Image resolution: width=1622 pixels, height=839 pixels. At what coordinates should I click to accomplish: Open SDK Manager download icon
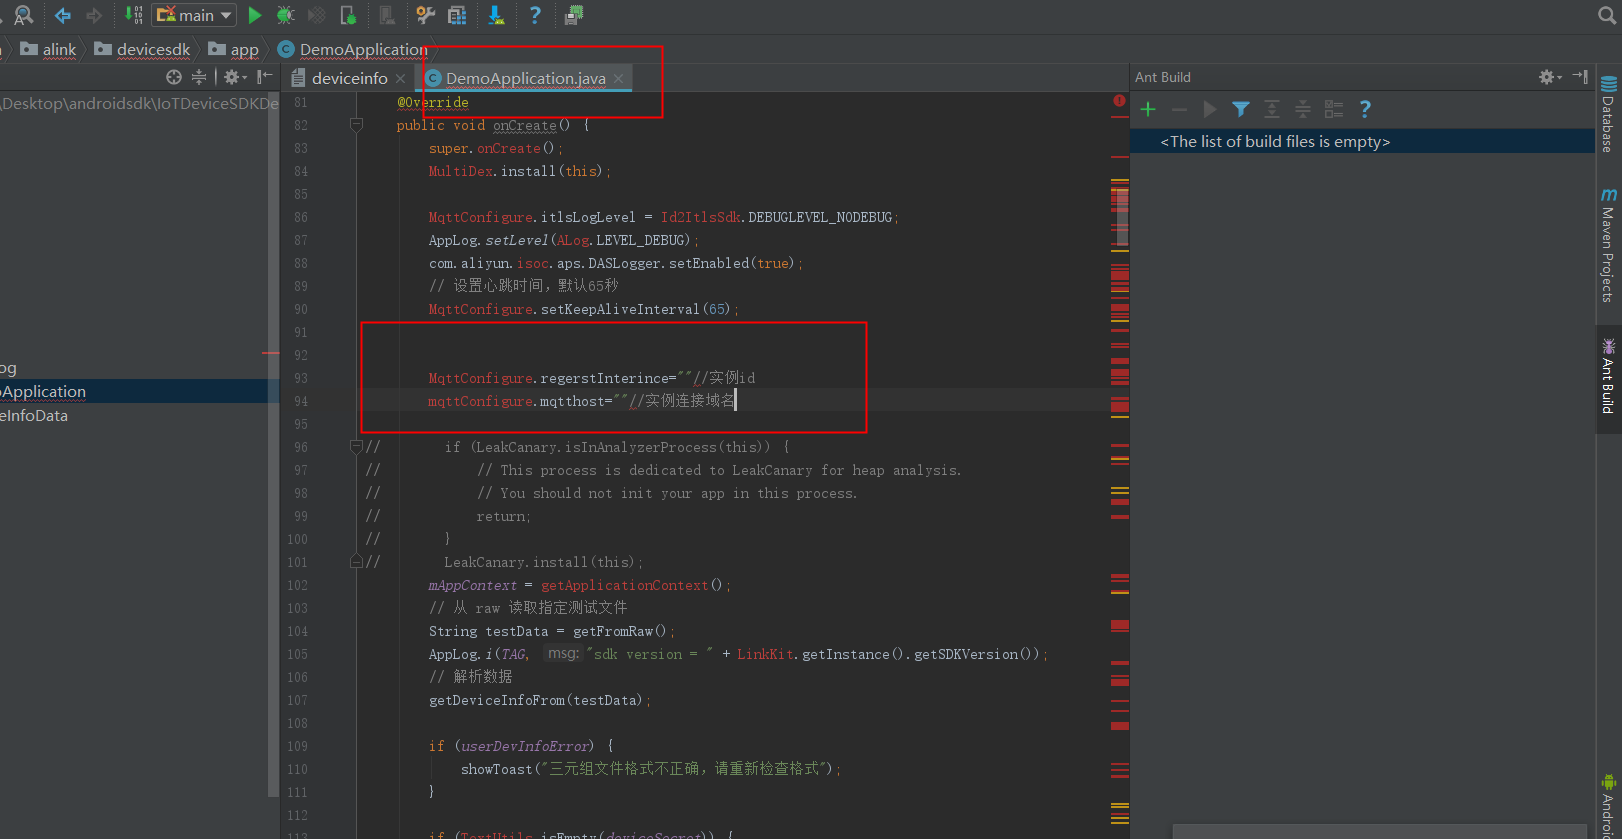coord(496,15)
